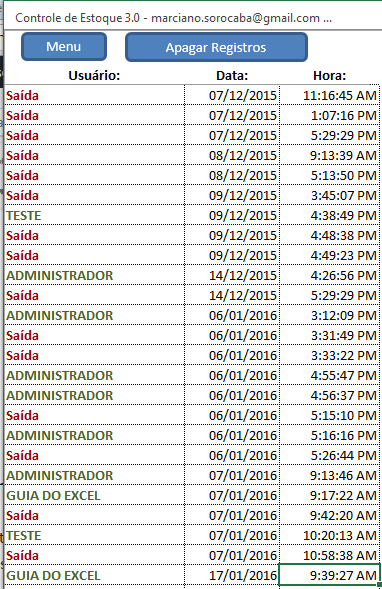Viewport: 382px width, 589px height.
Task: Select the TESTE cell at 10:20:13 AM row
Action: point(95,535)
